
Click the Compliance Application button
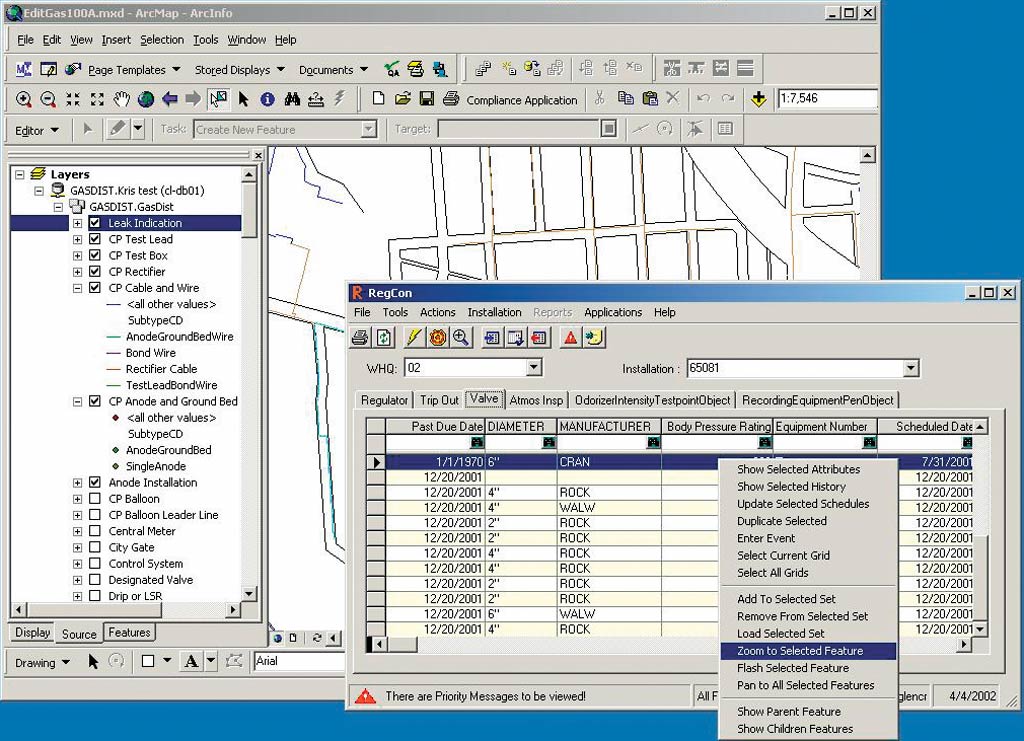[x=520, y=100]
